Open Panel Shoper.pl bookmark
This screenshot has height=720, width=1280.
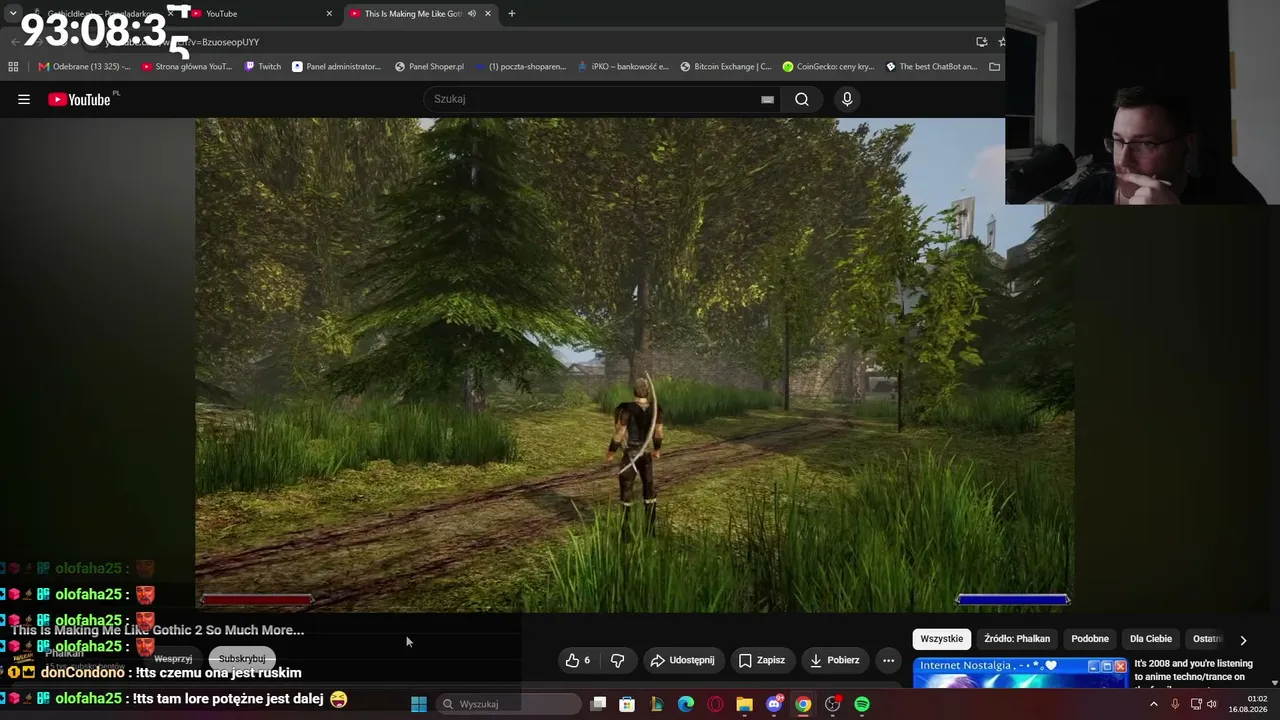pyautogui.click(x=429, y=67)
